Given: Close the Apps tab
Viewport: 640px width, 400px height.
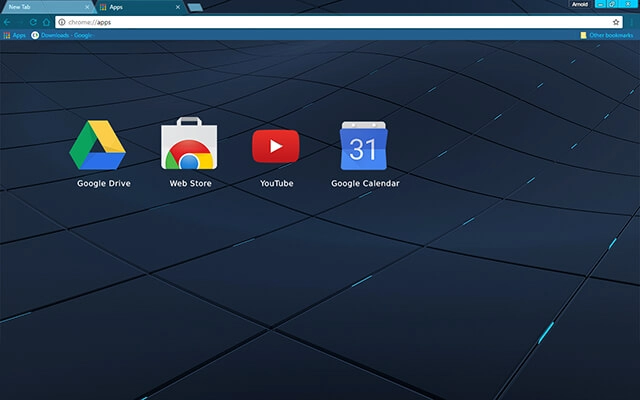Looking at the screenshot, I should click(x=178, y=7).
